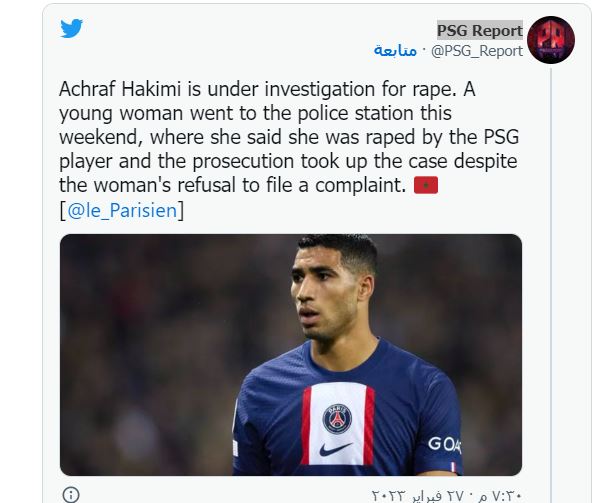Click the info circle icon below photo

tap(71, 495)
